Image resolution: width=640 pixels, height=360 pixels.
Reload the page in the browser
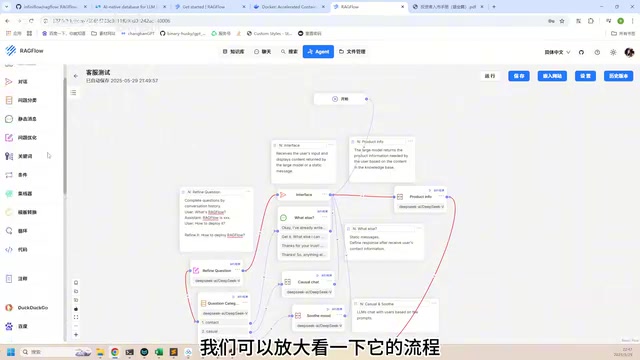click(31, 21)
